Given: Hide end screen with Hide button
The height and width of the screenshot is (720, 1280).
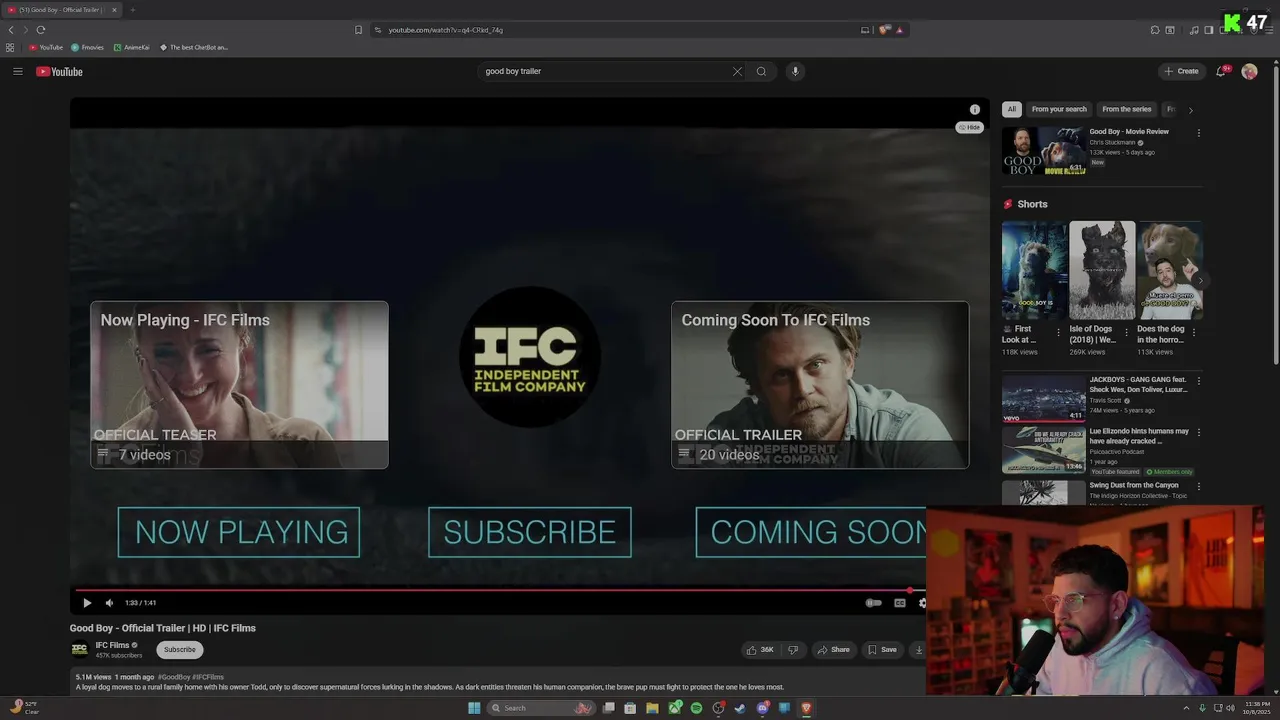Looking at the screenshot, I should [970, 127].
